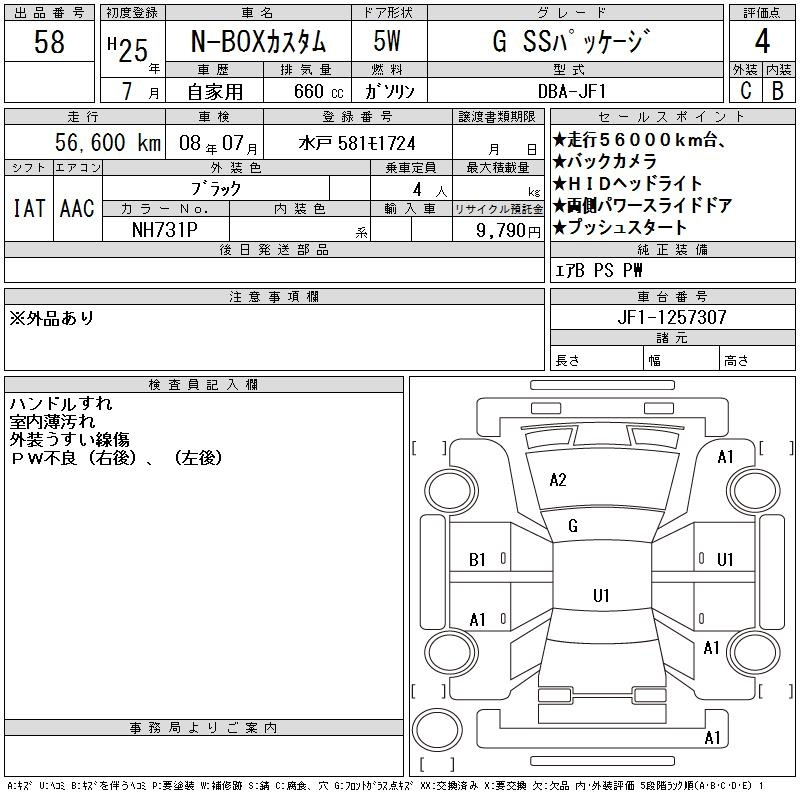Click the sales point ★バックカメラ
Image resolution: width=800 pixels, height=800 pixels.
click(605, 161)
